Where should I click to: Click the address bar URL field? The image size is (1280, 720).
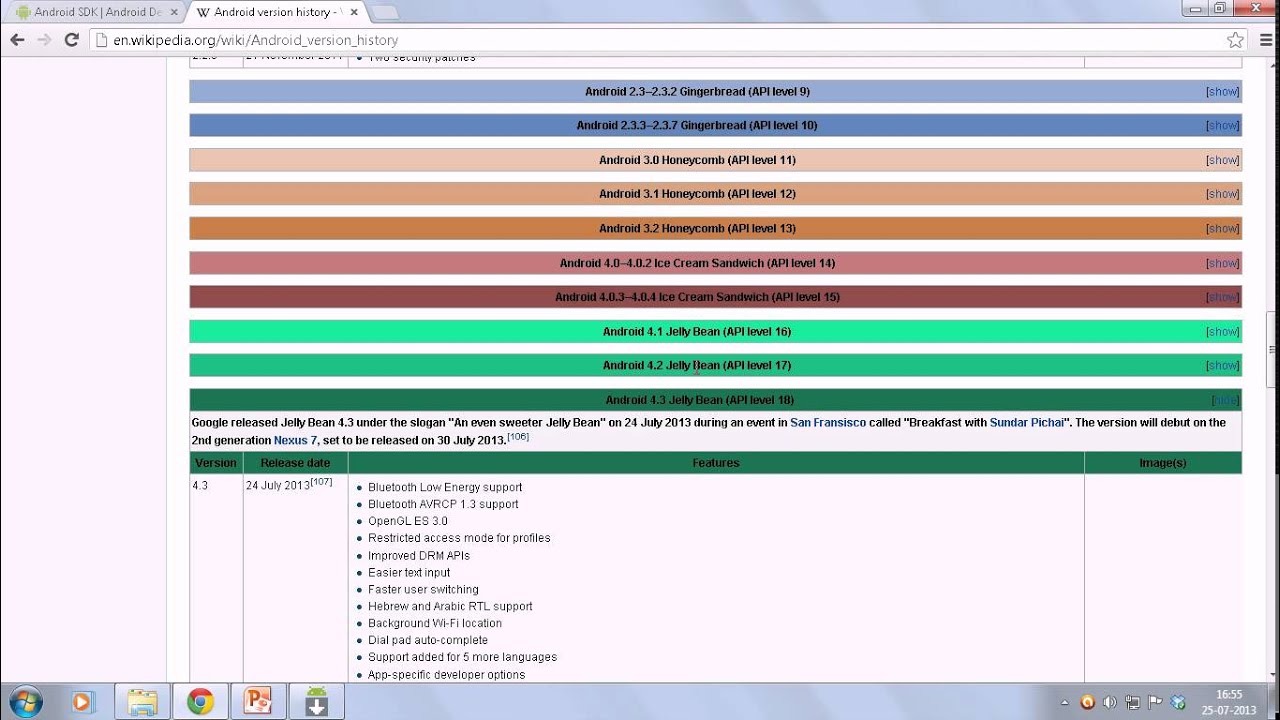660,40
